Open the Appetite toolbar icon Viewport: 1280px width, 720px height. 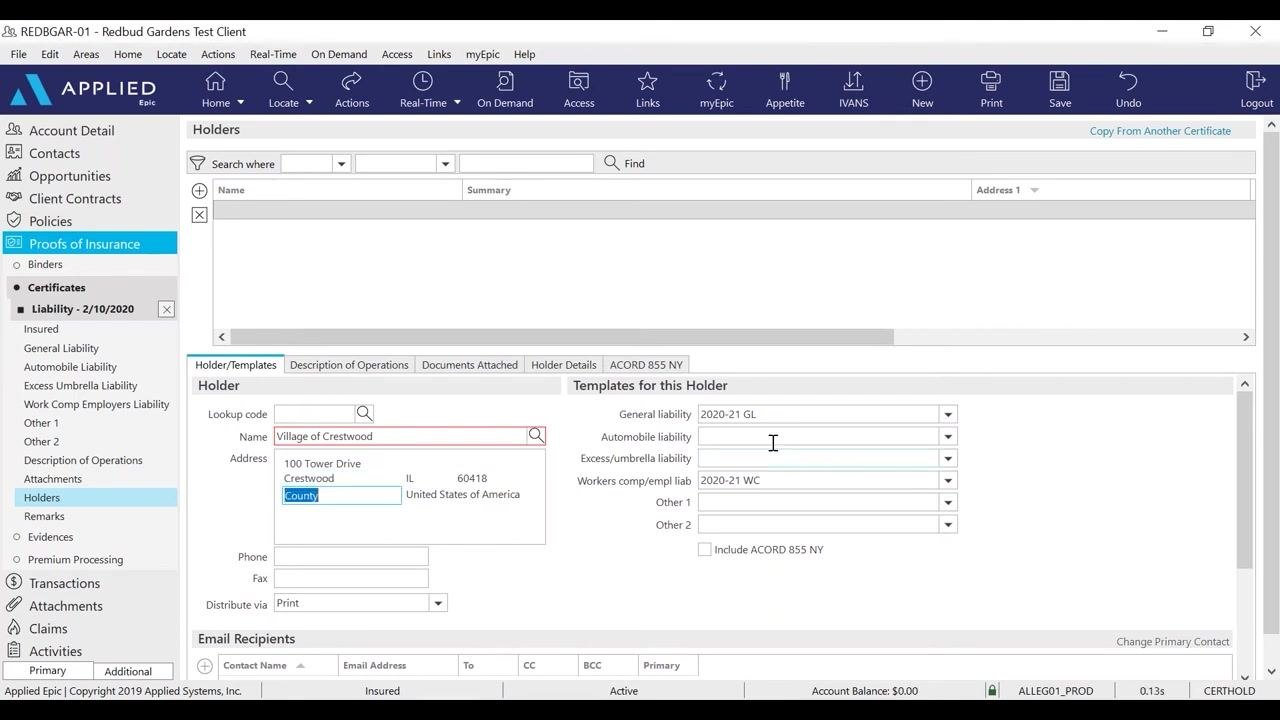785,81
